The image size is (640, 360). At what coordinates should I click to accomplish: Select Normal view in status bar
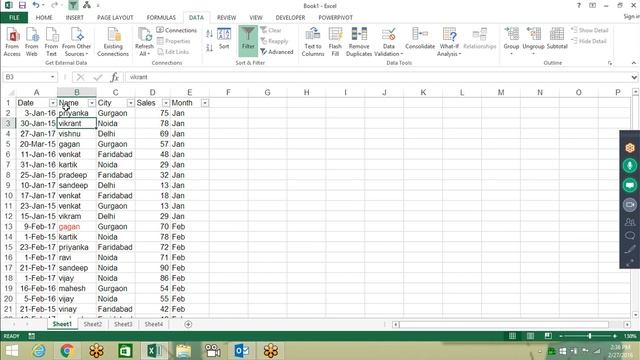coord(512,336)
